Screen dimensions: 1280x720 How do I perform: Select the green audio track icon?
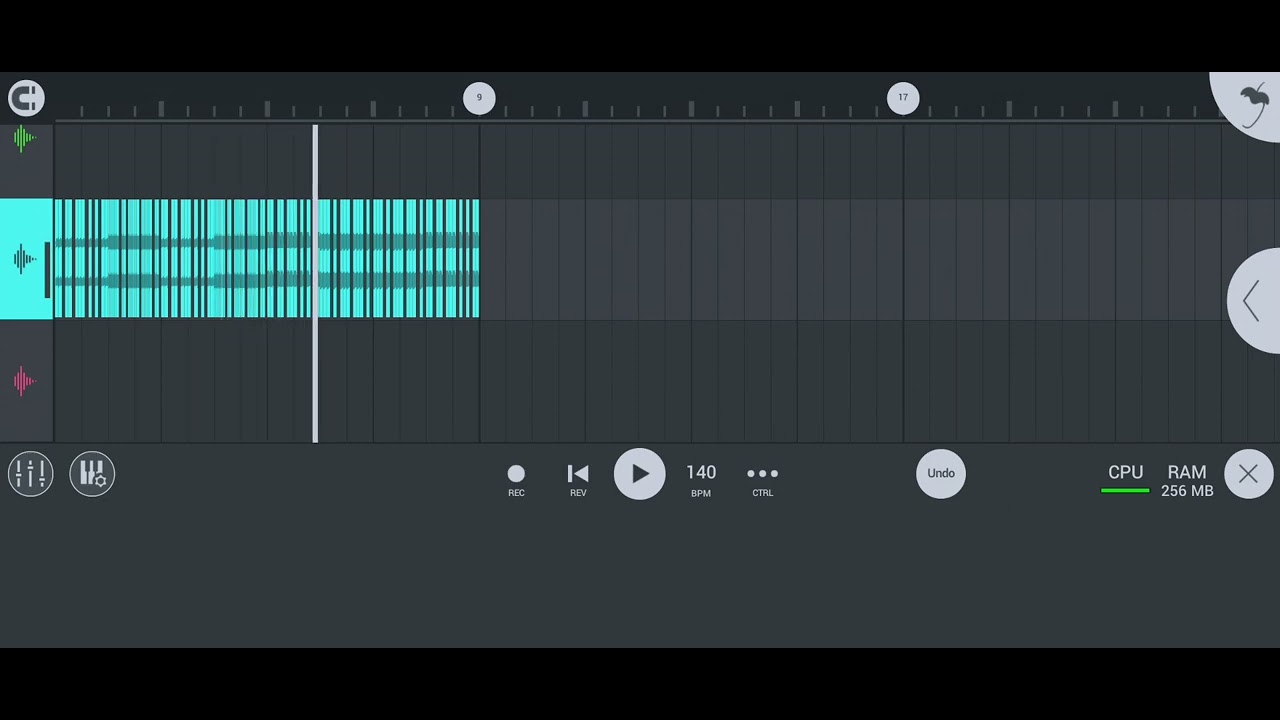(24, 139)
